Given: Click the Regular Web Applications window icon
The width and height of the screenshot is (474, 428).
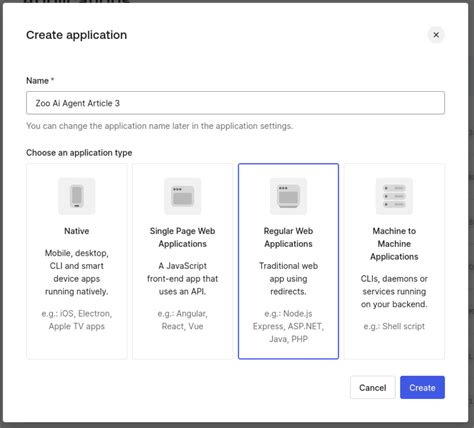Looking at the screenshot, I should (288, 196).
